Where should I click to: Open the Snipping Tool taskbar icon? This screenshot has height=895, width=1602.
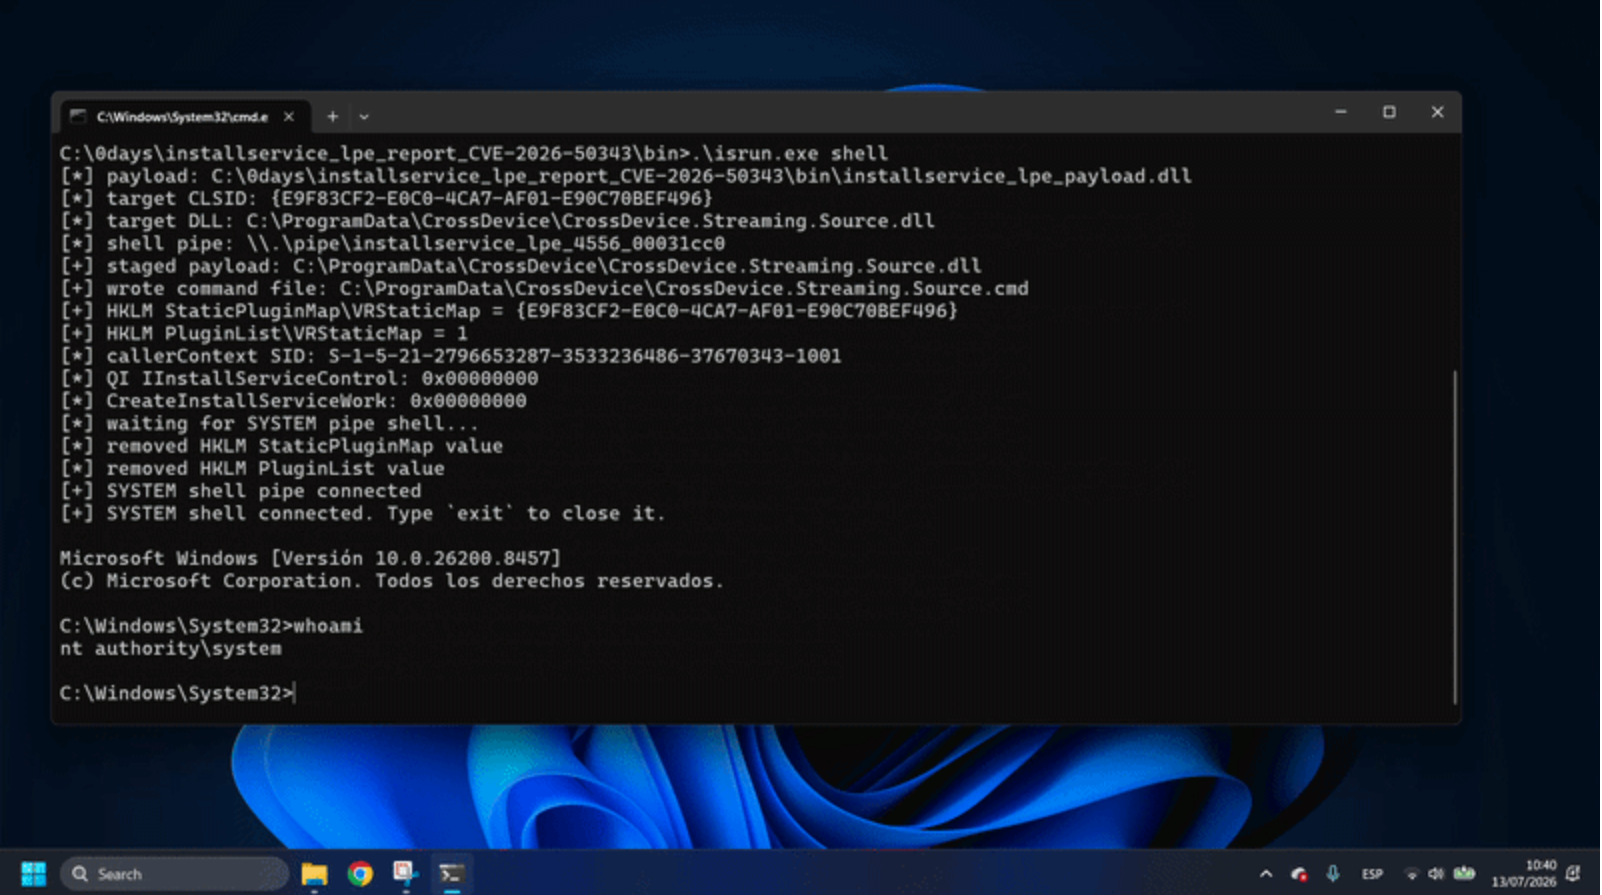click(405, 874)
